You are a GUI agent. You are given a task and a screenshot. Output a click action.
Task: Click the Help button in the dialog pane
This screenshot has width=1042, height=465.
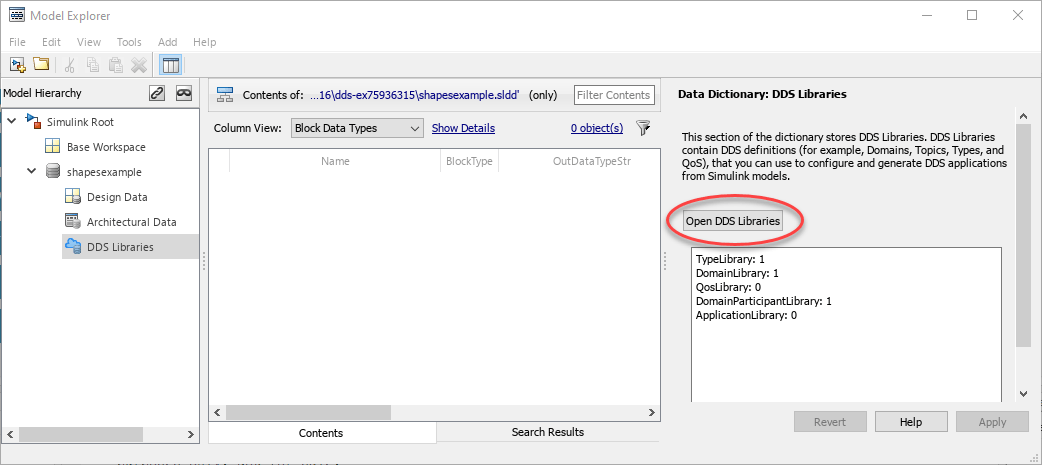click(x=910, y=422)
